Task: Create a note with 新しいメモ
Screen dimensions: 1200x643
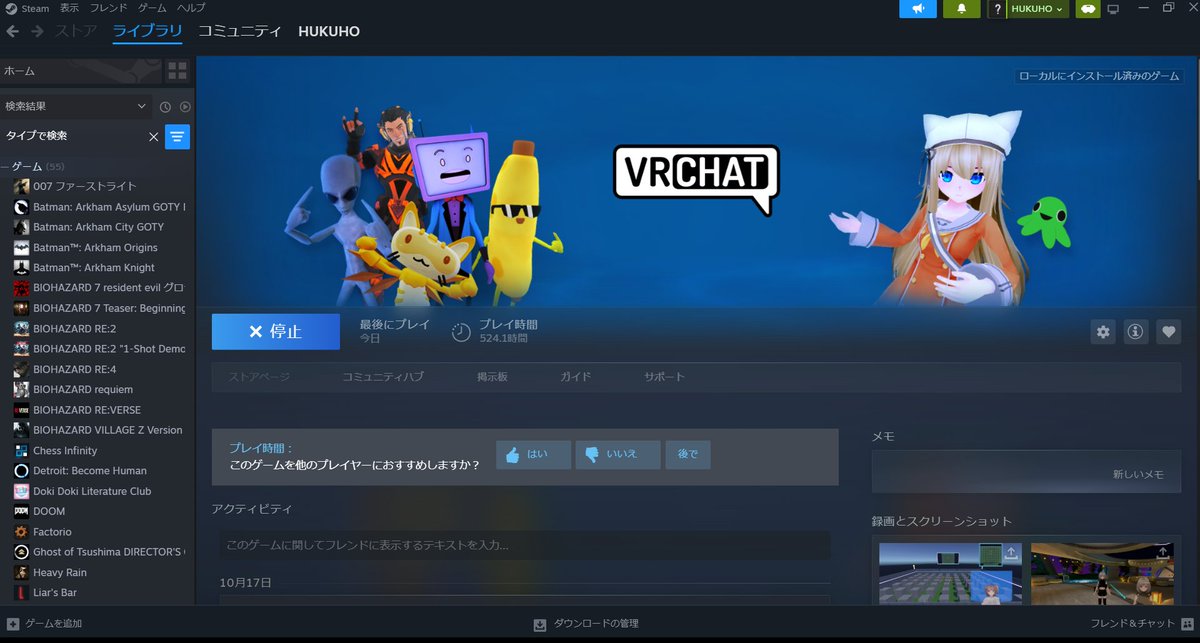Action: [x=1138, y=475]
